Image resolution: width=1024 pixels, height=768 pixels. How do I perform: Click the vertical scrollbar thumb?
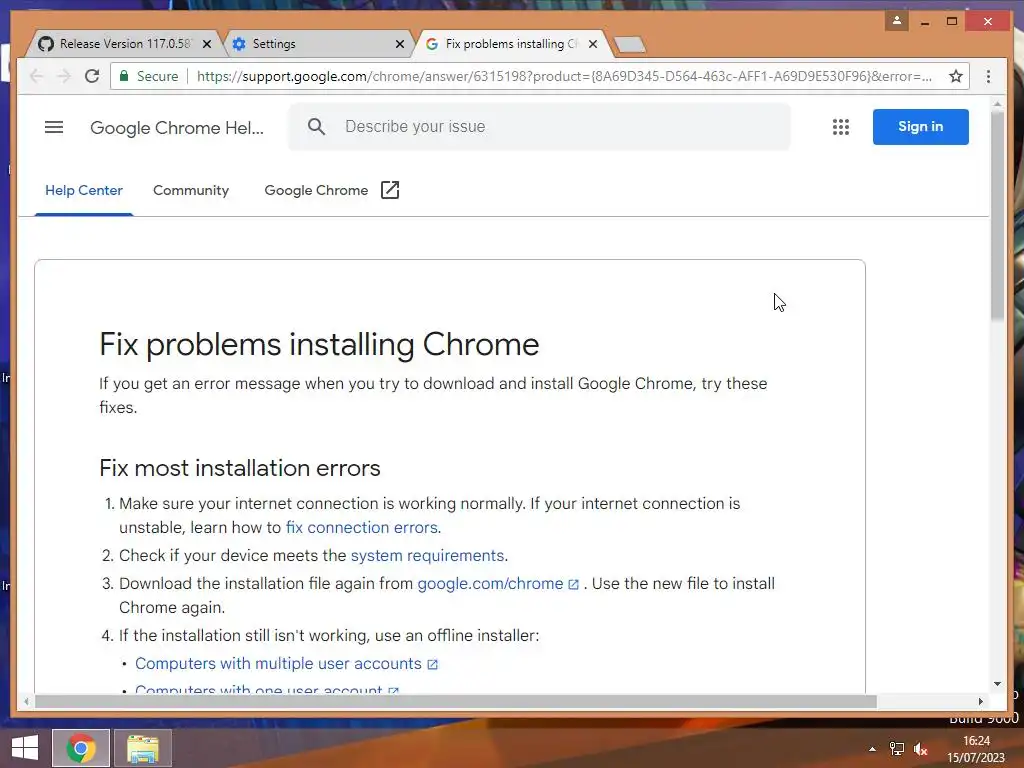tap(997, 216)
